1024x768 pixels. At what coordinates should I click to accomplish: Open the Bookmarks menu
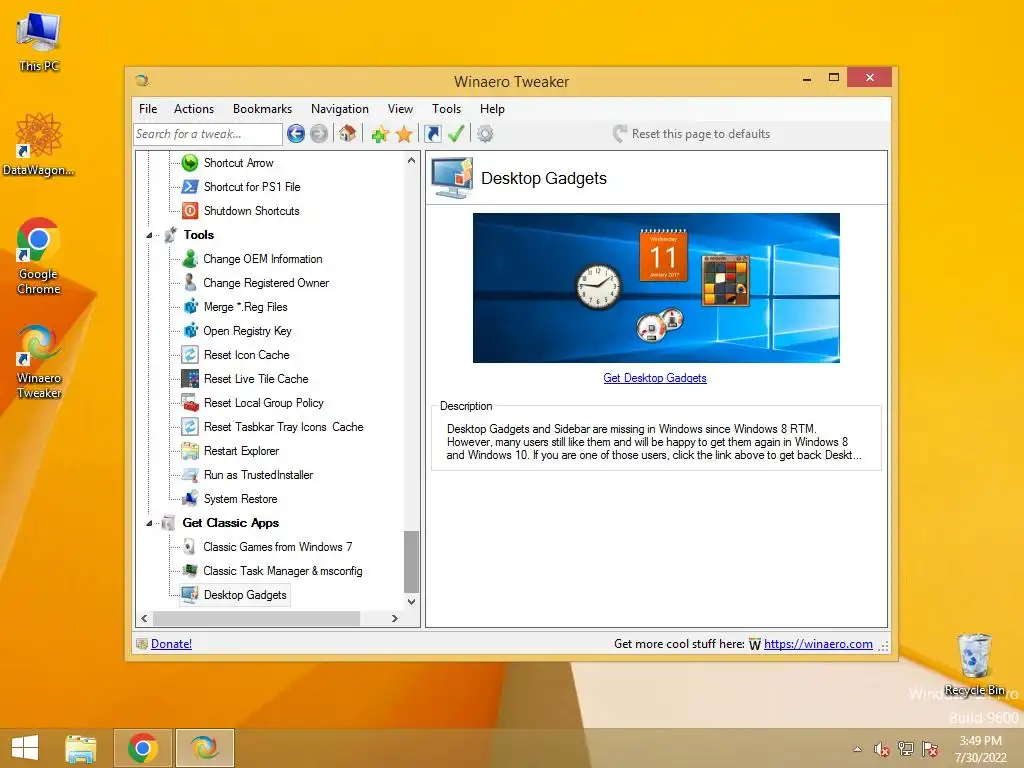point(263,109)
